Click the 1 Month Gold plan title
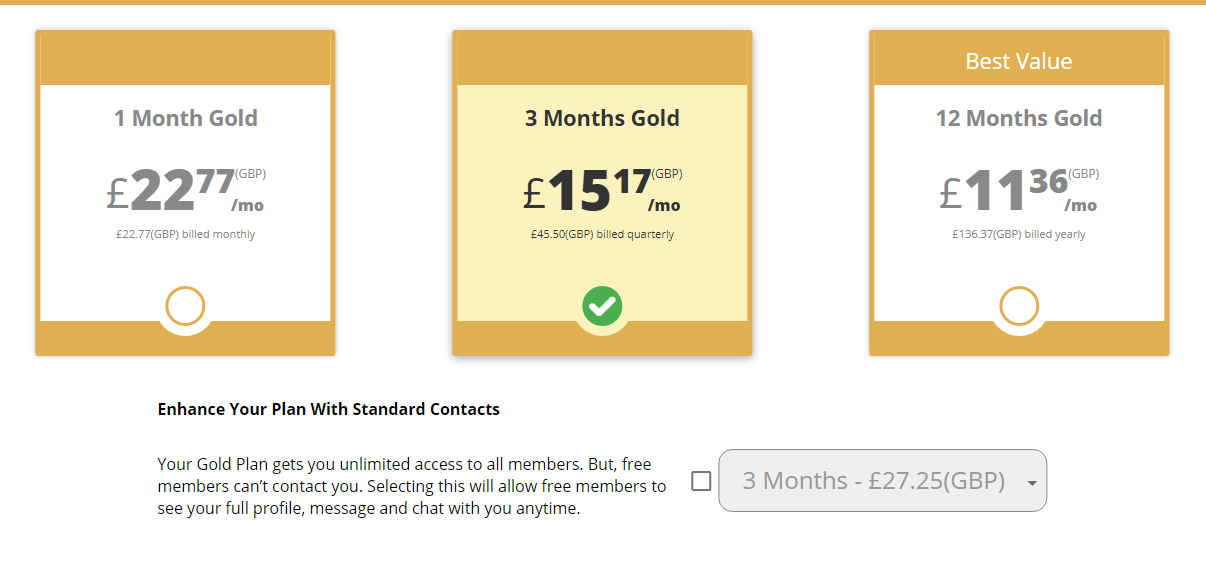The image size is (1206, 572). tap(185, 118)
